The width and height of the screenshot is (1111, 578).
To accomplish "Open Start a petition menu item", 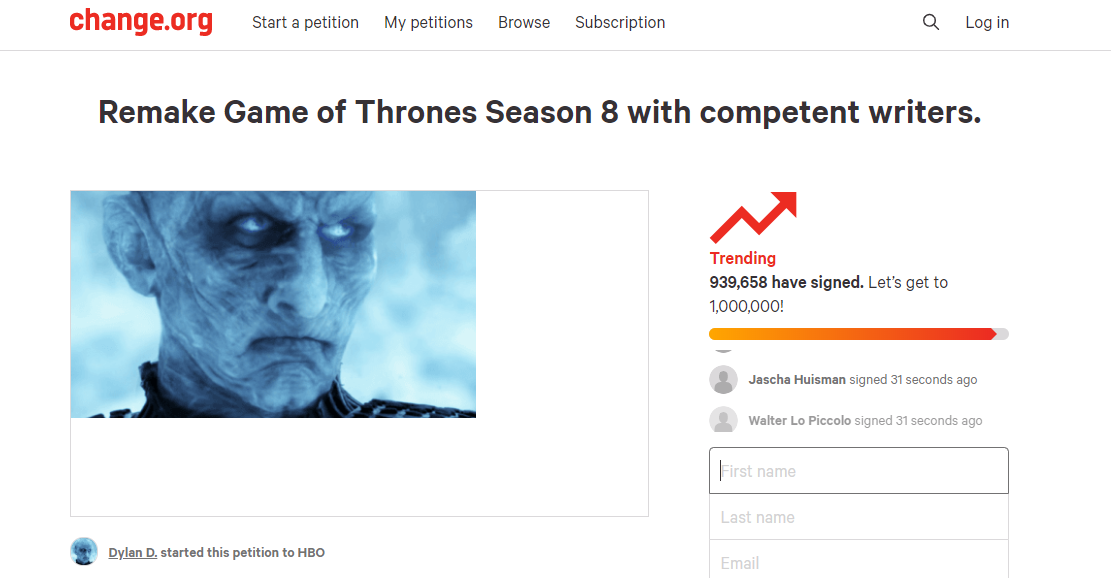I will coord(305,22).
